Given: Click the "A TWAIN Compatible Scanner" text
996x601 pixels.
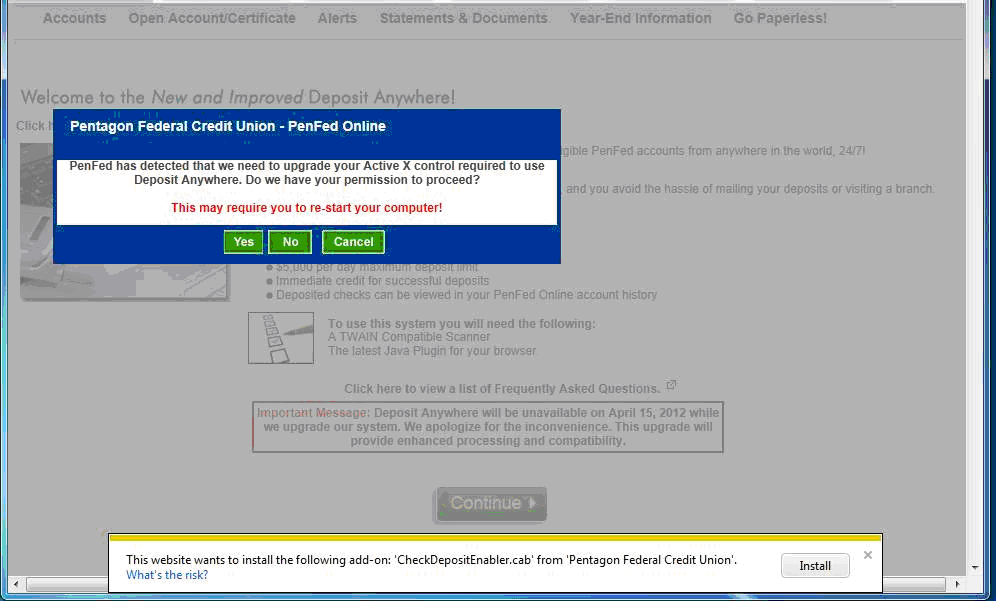Looking at the screenshot, I should click(x=409, y=337).
